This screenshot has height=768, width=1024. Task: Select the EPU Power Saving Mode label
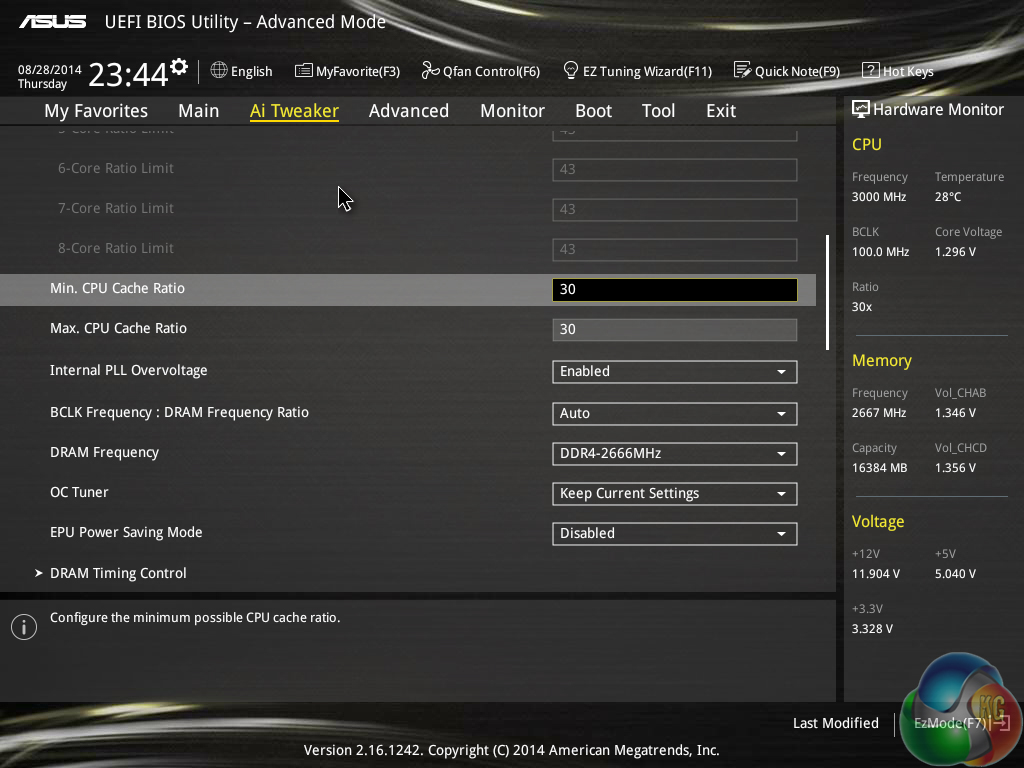[126, 532]
